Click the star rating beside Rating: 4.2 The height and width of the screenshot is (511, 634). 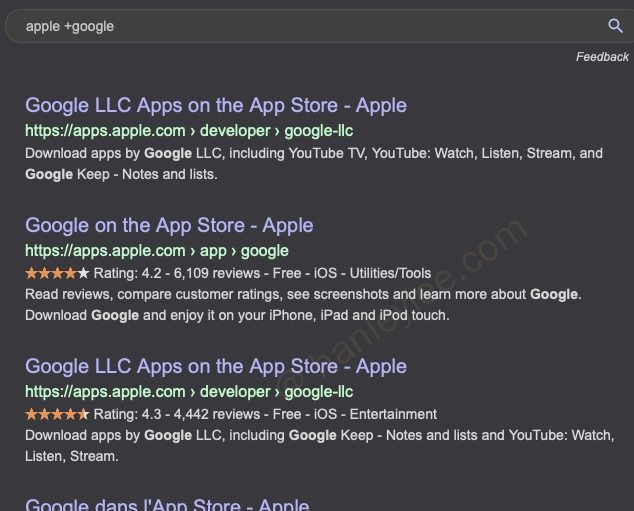pyautogui.click(x=57, y=274)
